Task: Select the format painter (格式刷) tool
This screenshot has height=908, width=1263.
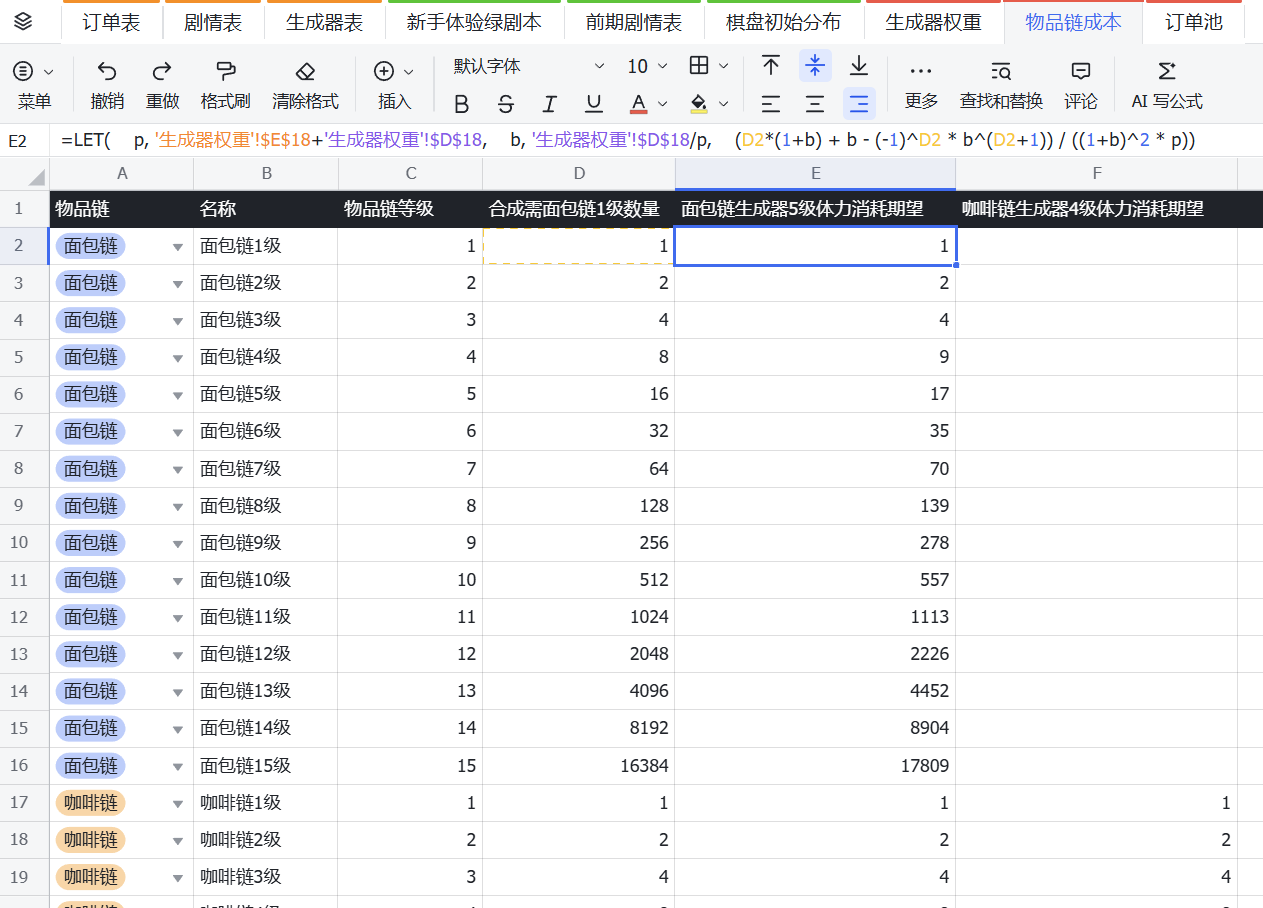Action: click(225, 71)
